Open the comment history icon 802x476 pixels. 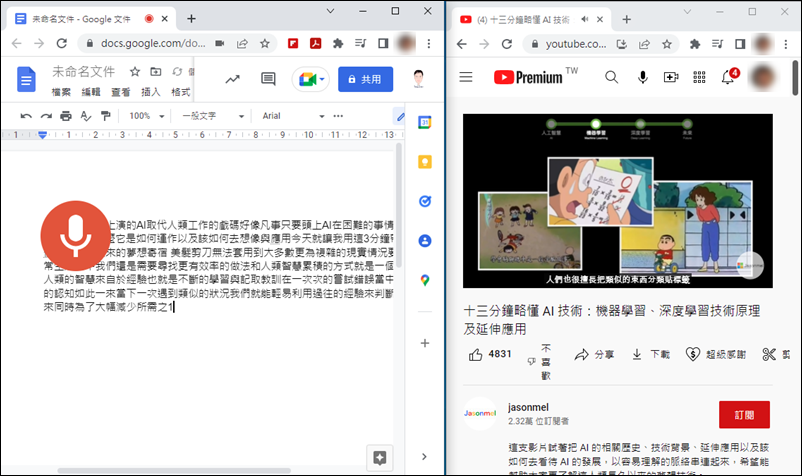pyautogui.click(x=268, y=79)
